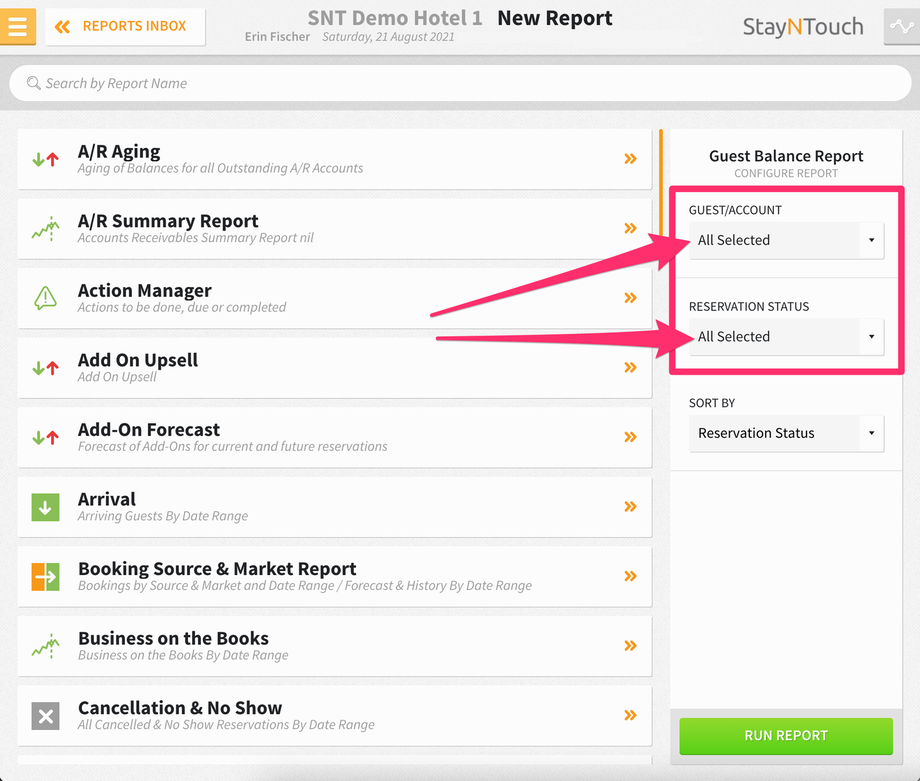Click the green Run Report button

click(786, 736)
